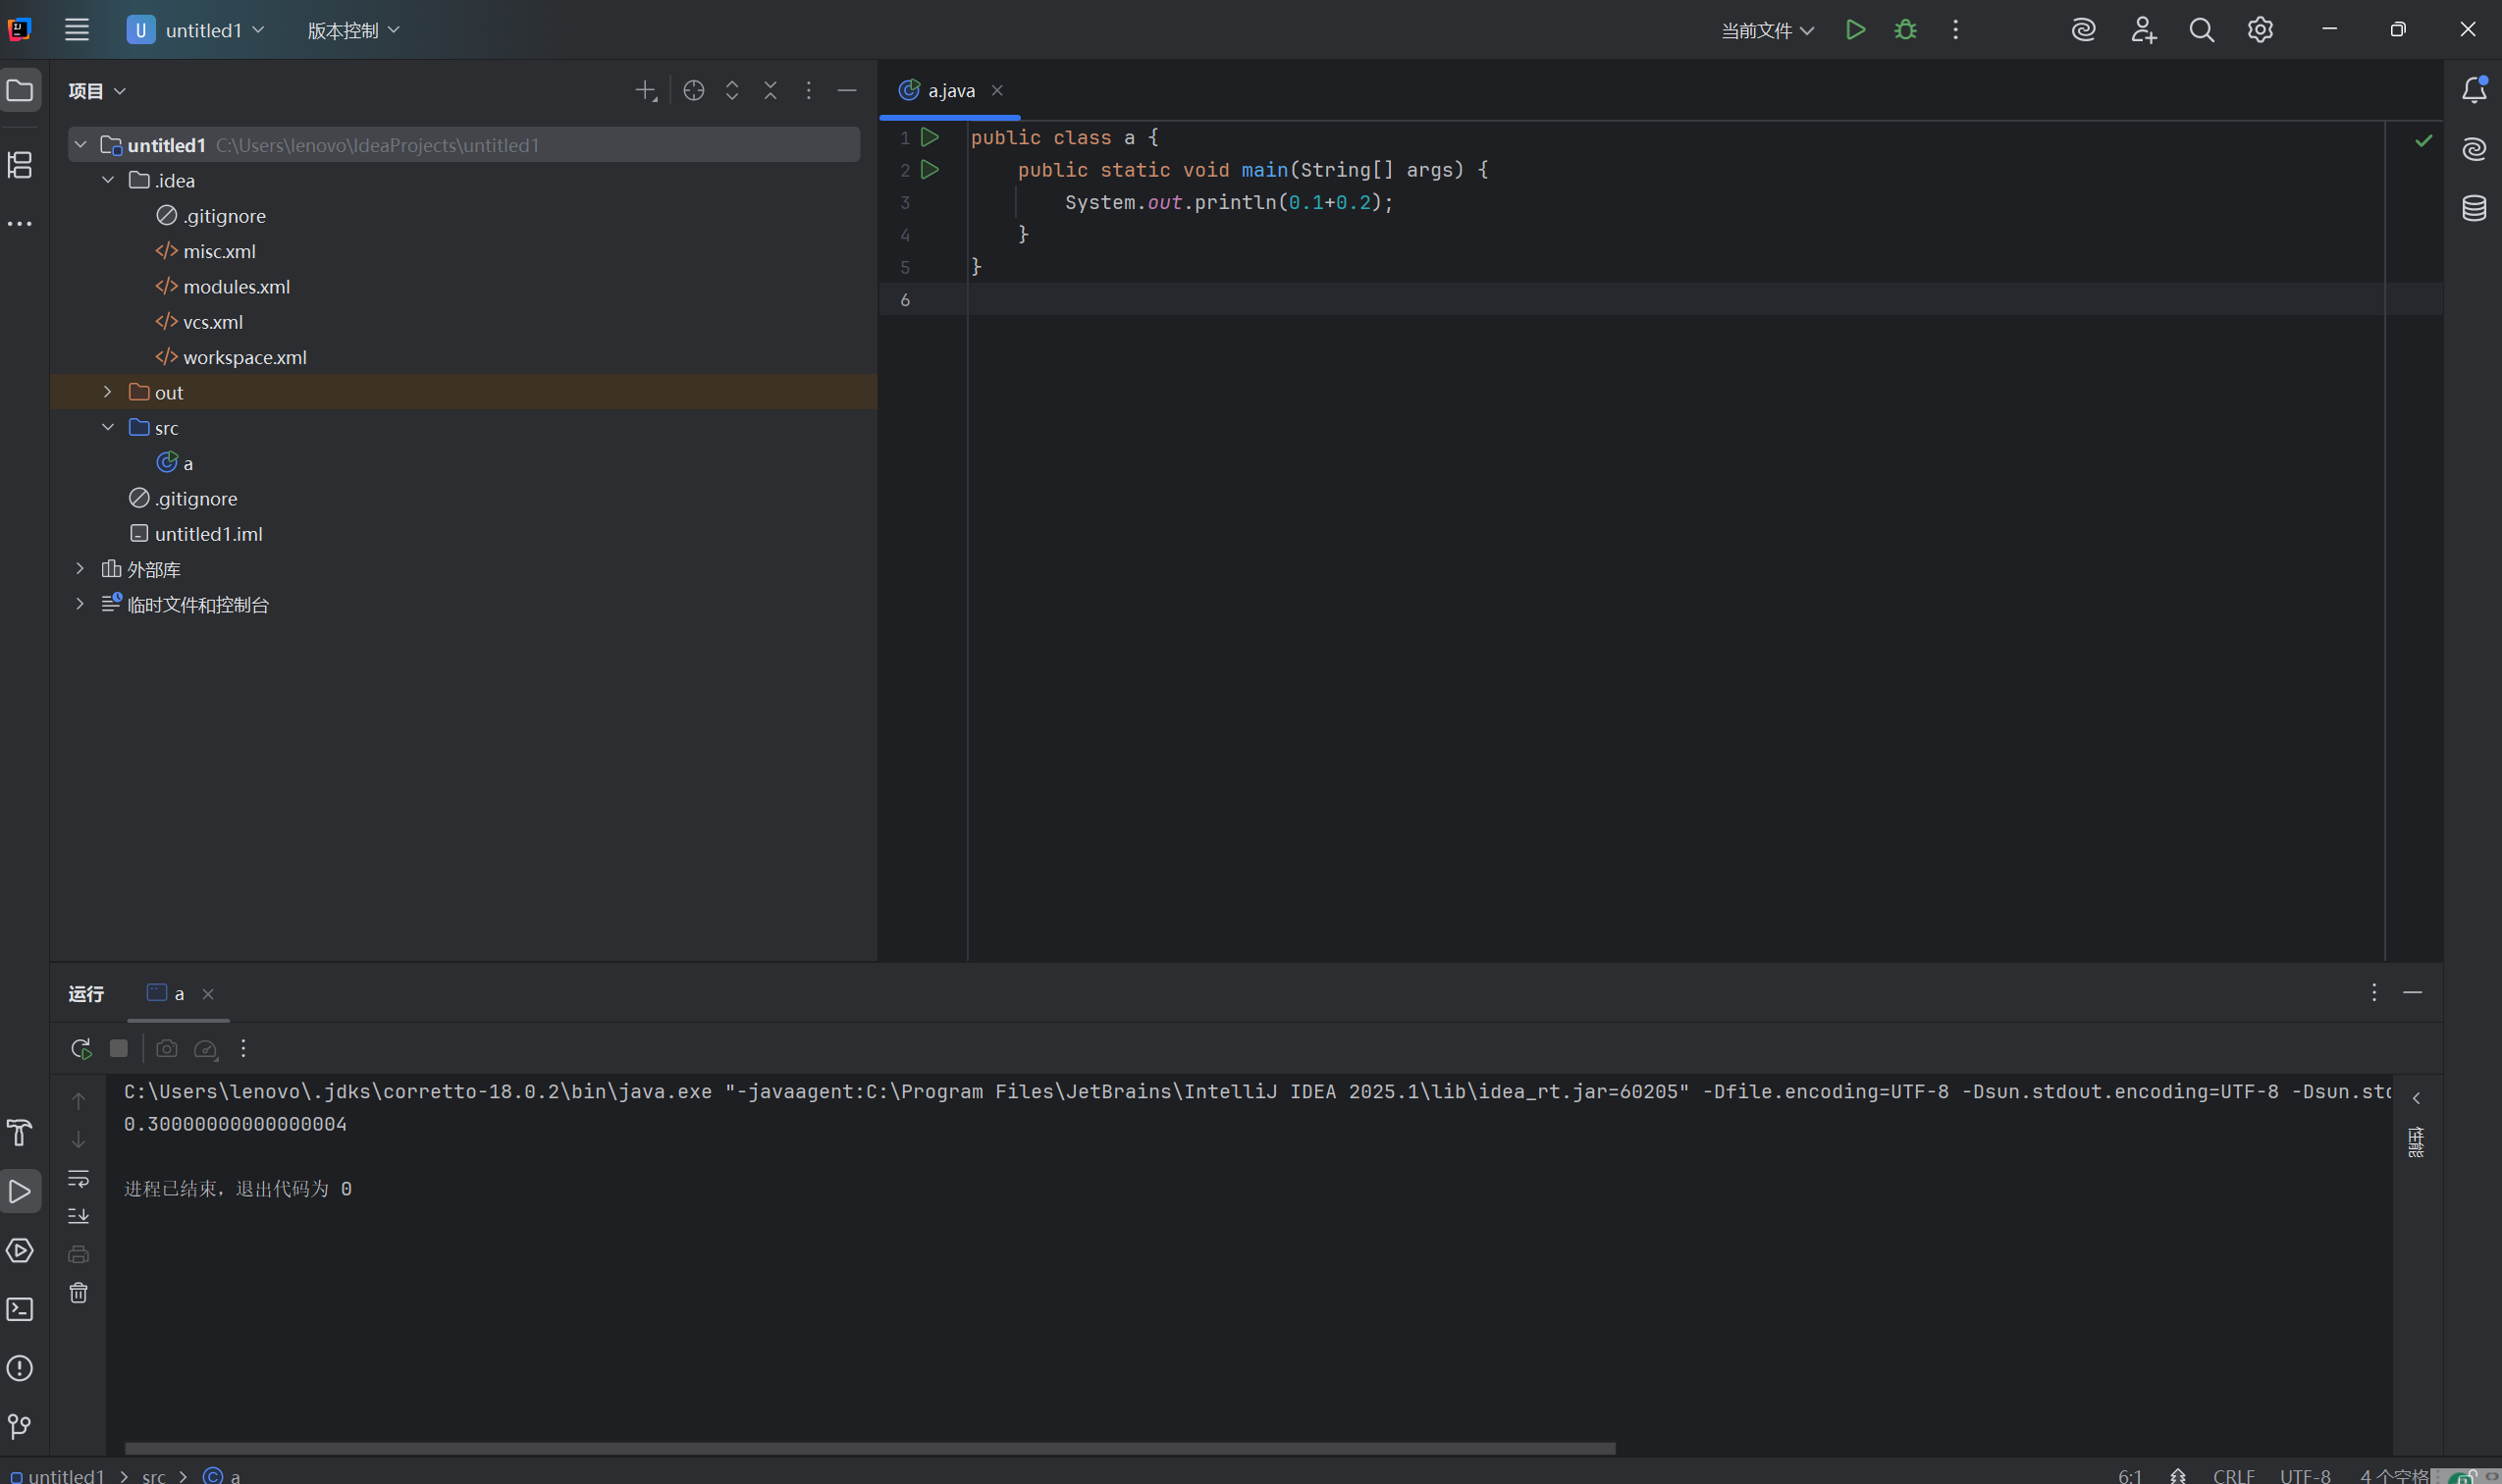This screenshot has width=2502, height=1484.
Task: Select the a.java editor tab
Action: click(x=949, y=91)
